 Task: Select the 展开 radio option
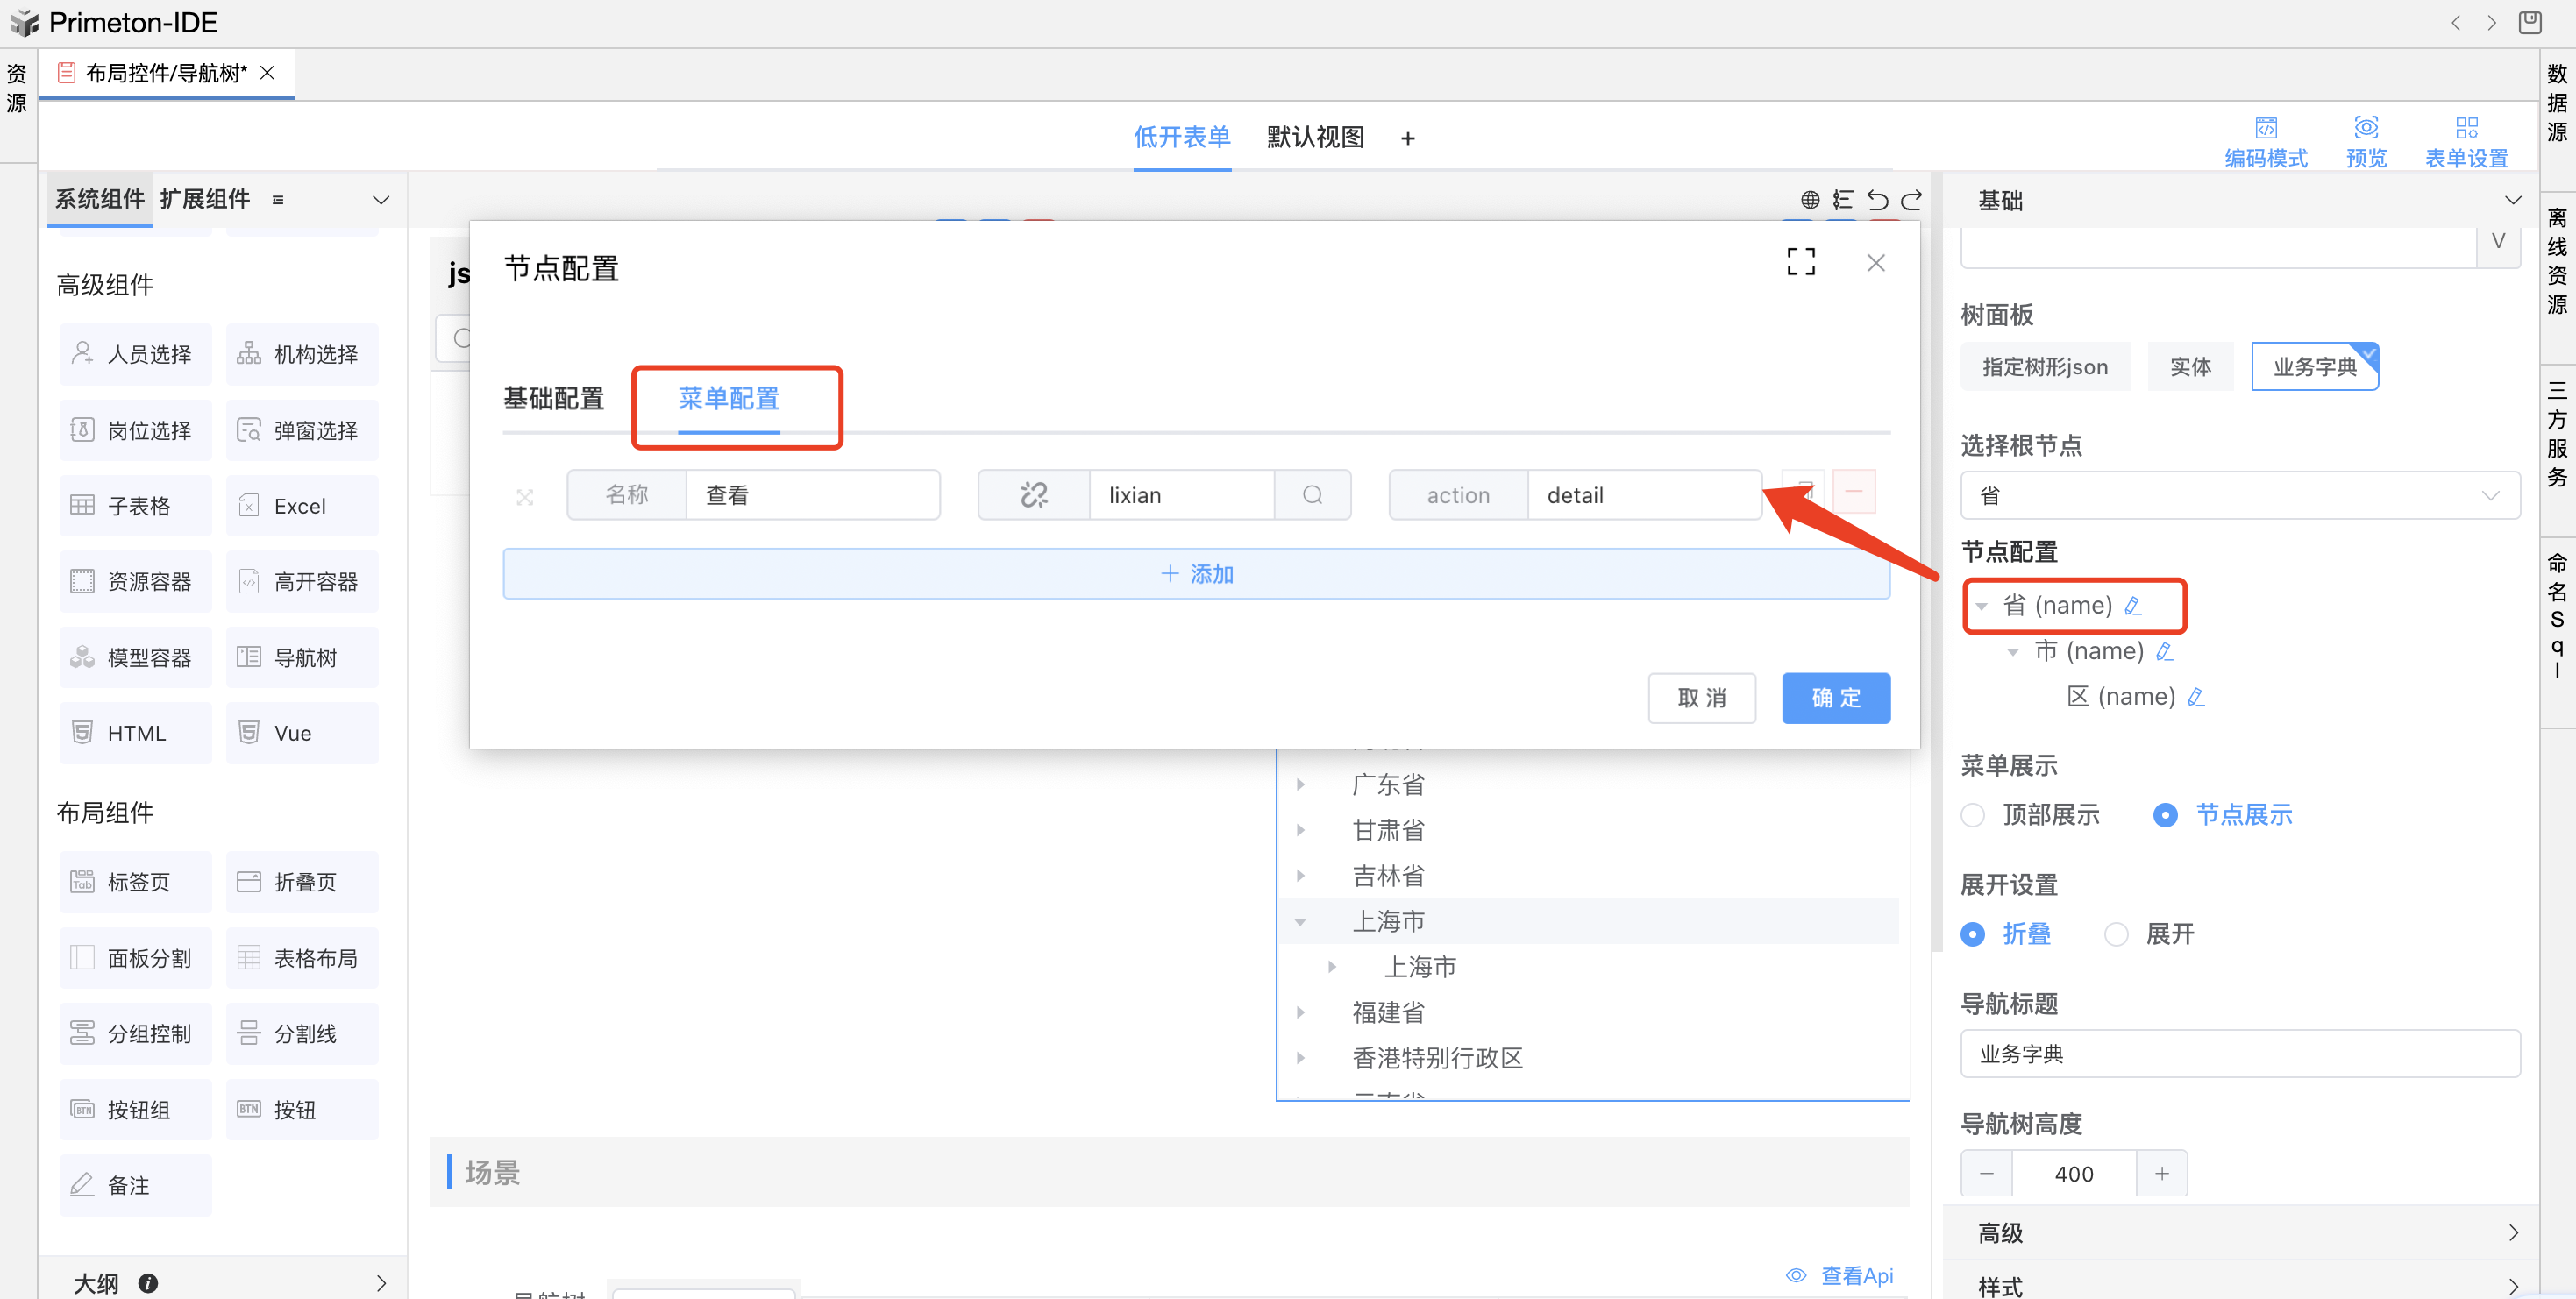tap(2116, 934)
